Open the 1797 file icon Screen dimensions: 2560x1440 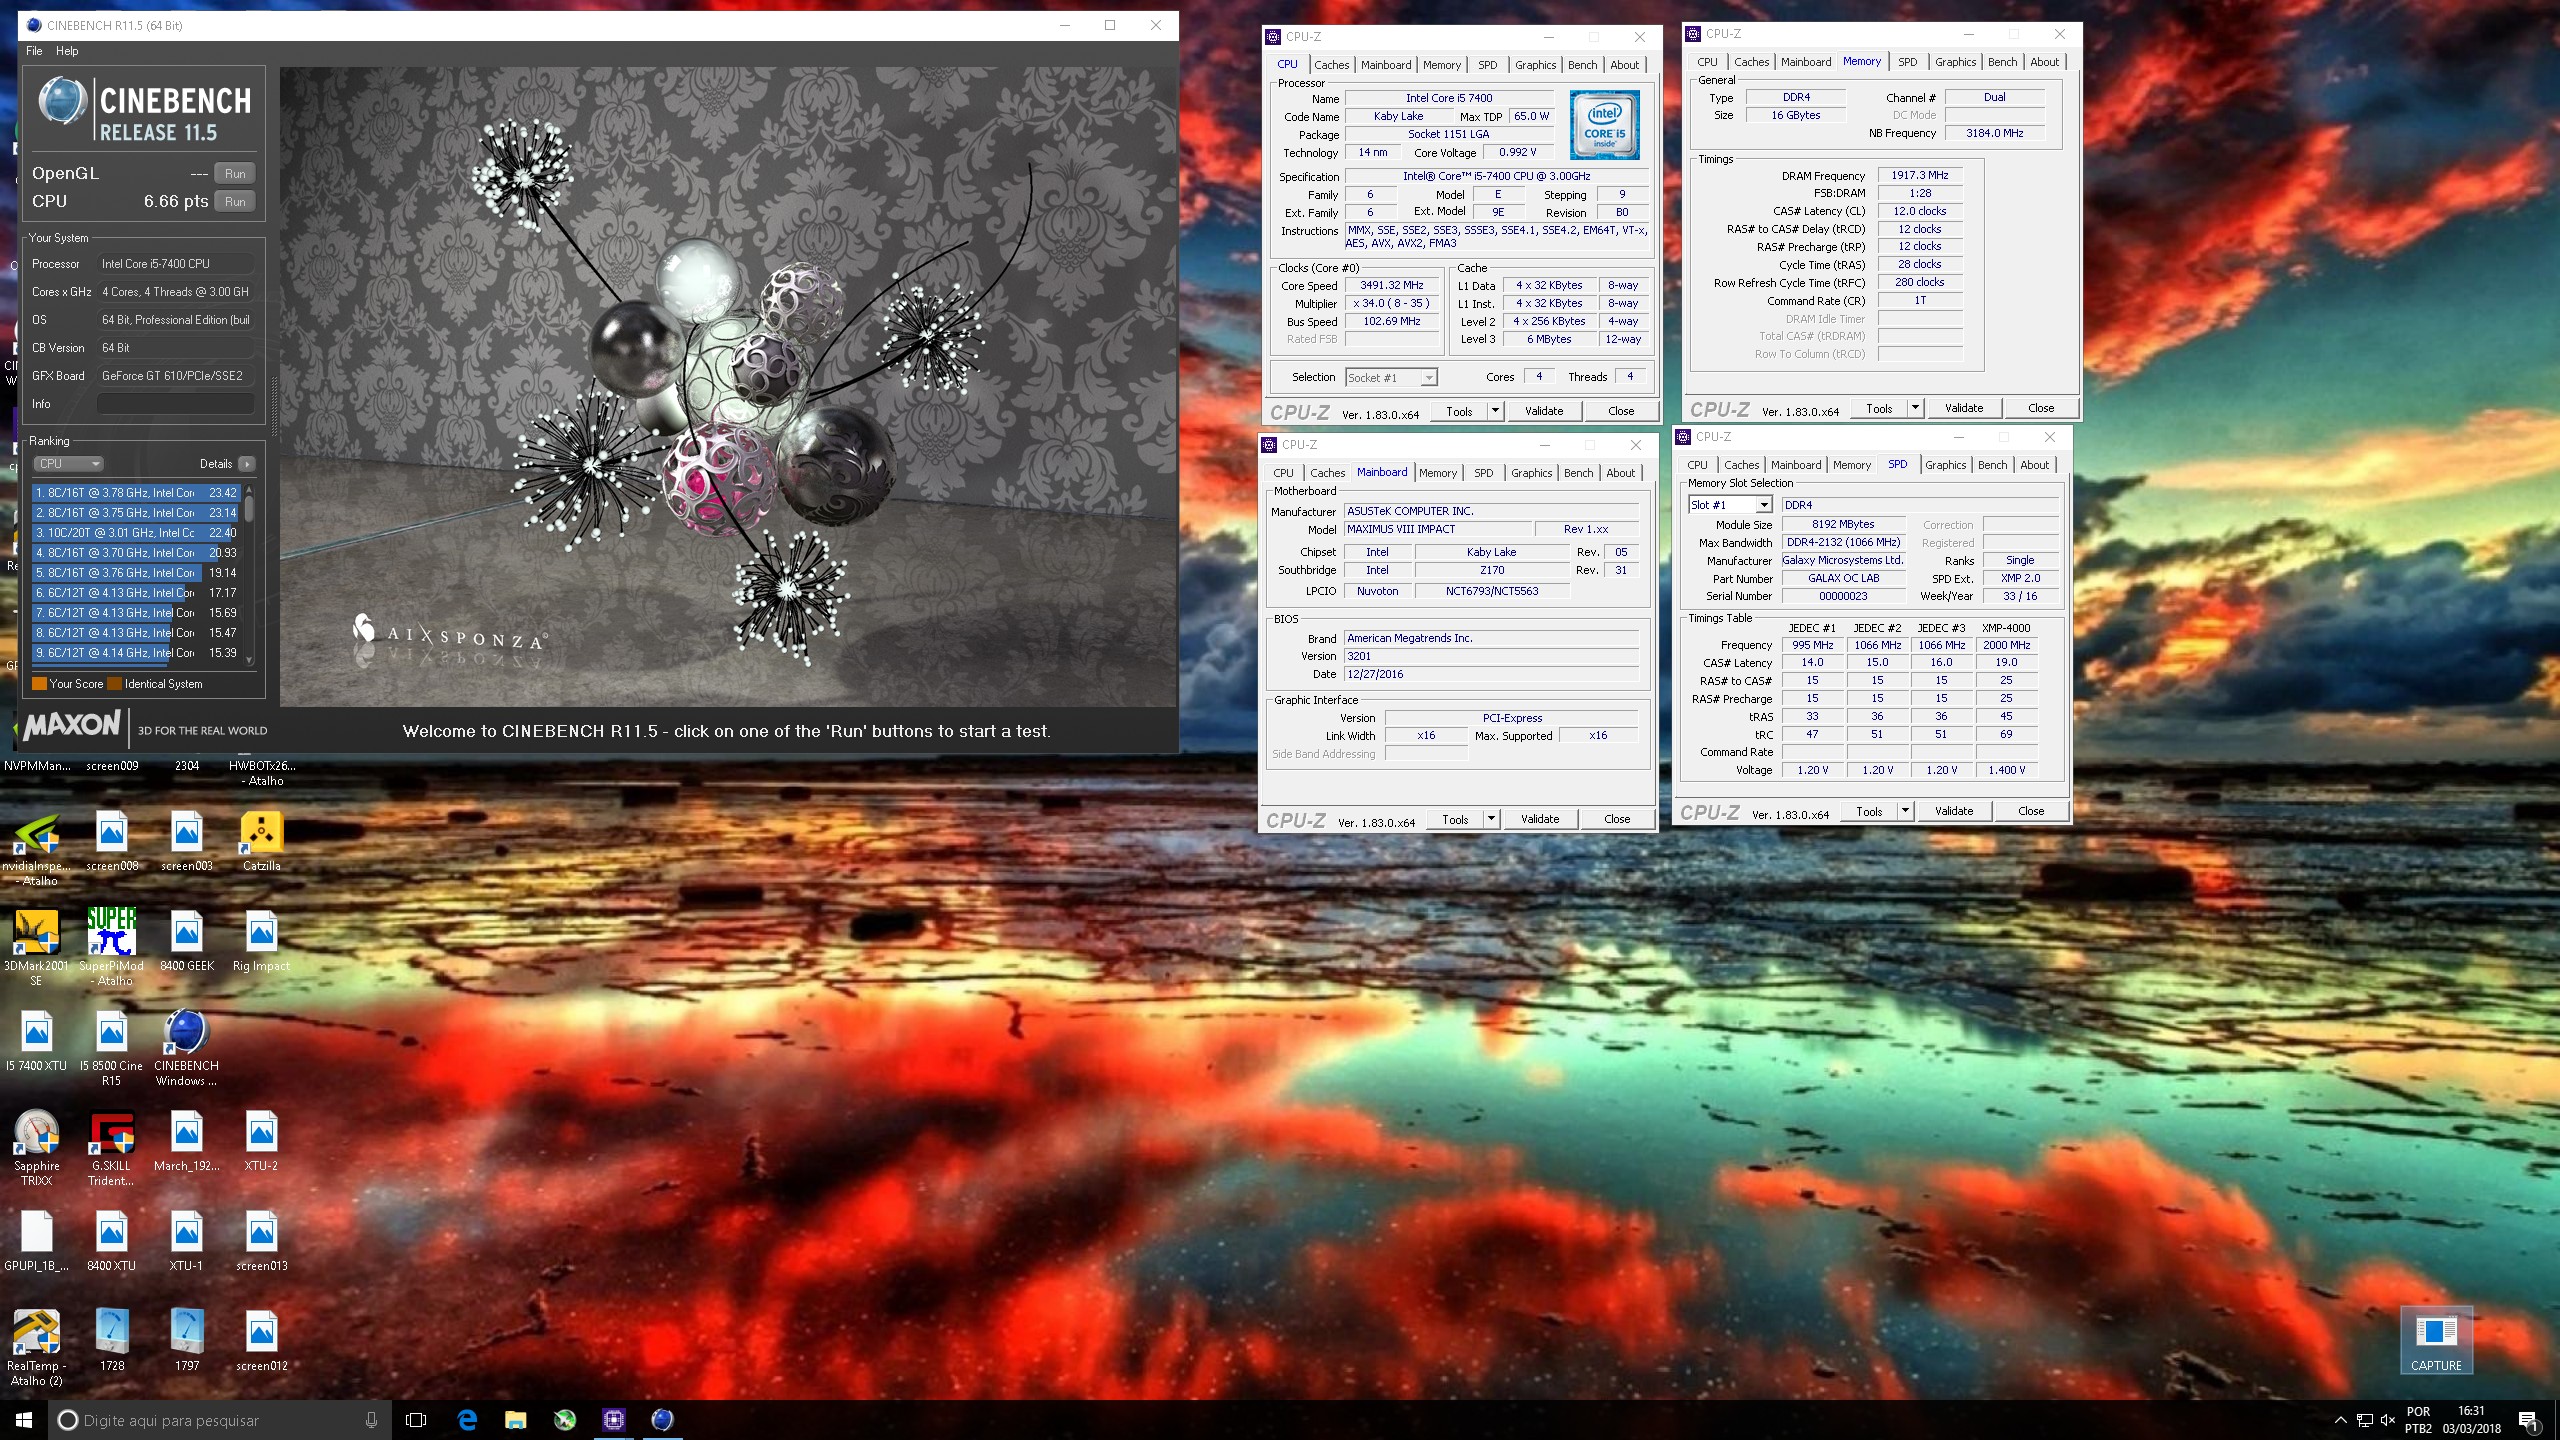(x=187, y=1332)
